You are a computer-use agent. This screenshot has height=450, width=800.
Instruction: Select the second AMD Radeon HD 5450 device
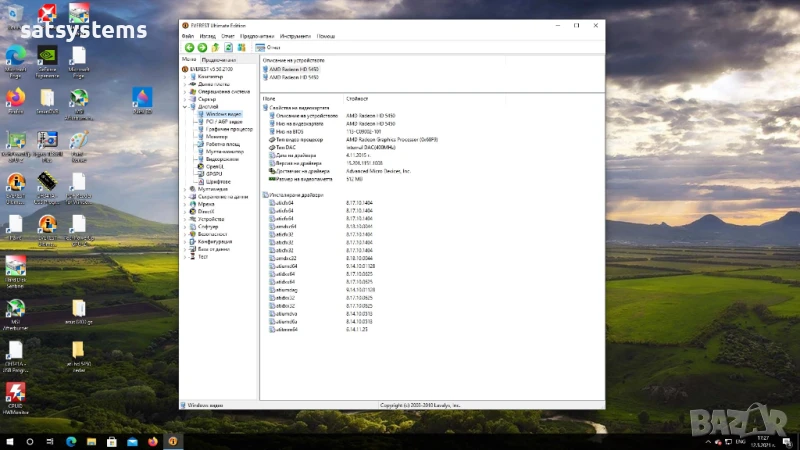tap(293, 77)
